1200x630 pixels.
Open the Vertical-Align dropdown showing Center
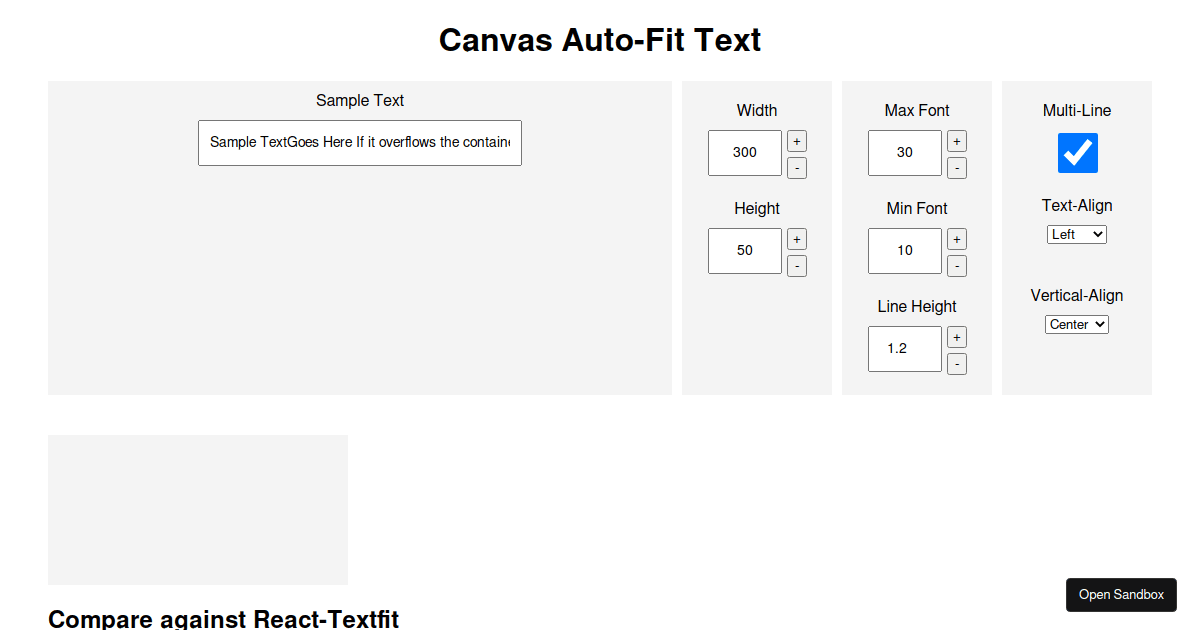tap(1076, 323)
